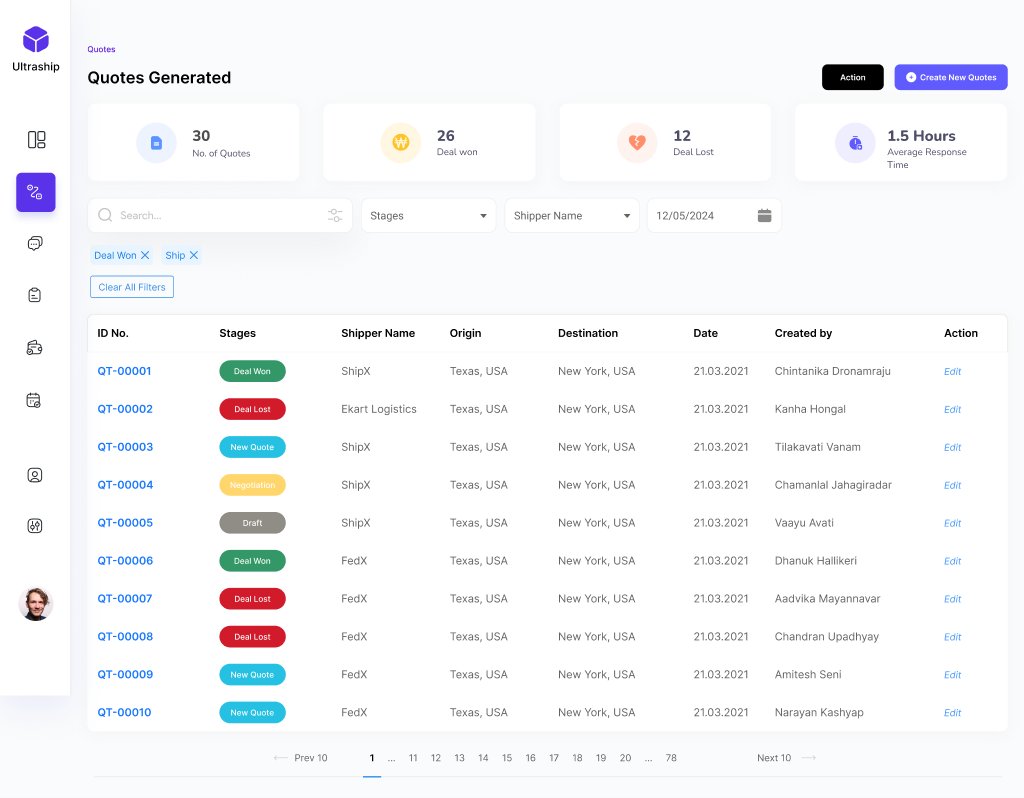Edit the QT-00002 row

tap(952, 409)
